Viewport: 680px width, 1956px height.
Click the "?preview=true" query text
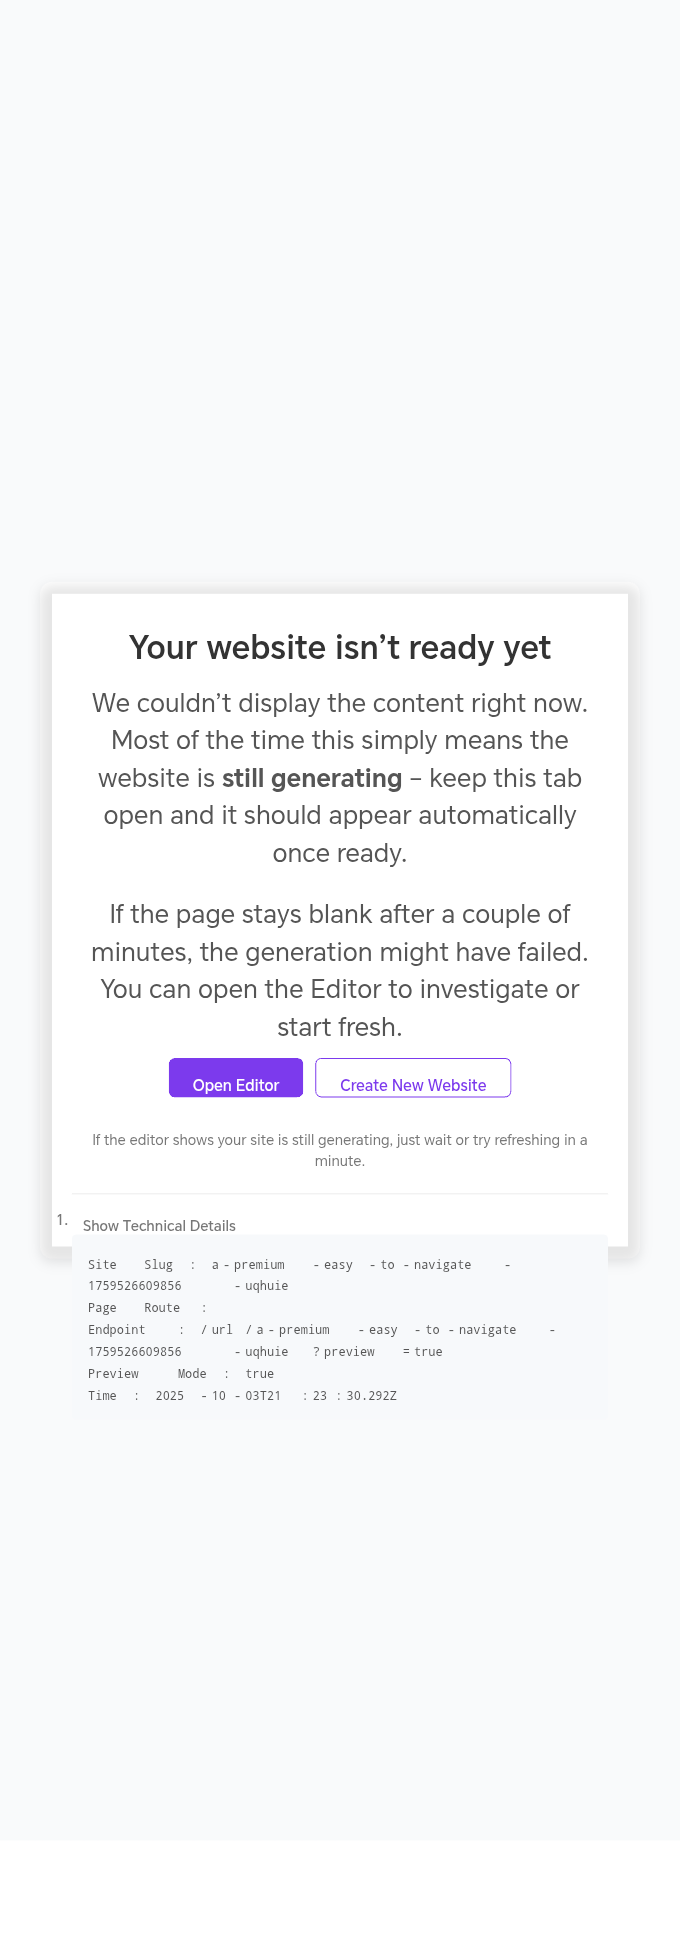[x=378, y=1352]
